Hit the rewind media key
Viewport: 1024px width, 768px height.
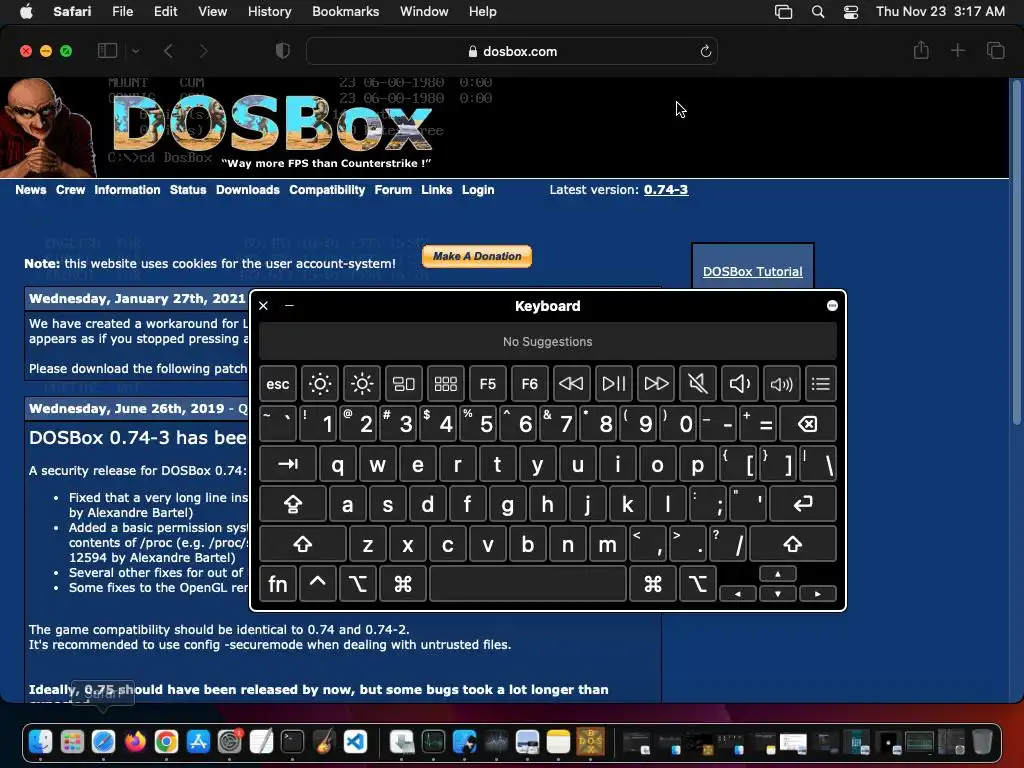click(x=571, y=384)
